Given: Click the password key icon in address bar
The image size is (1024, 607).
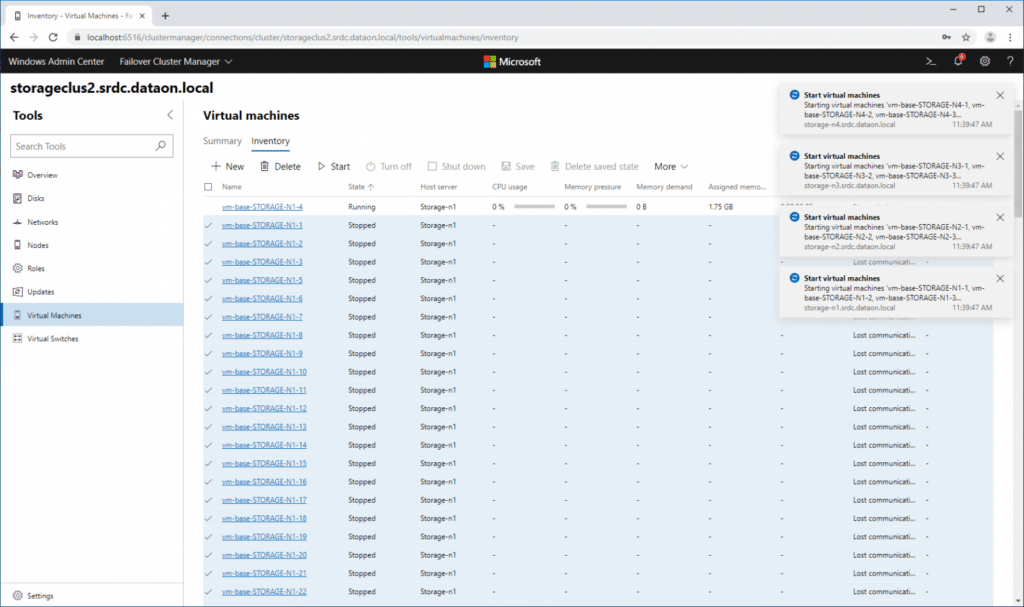Looking at the screenshot, I should click(x=946, y=37).
